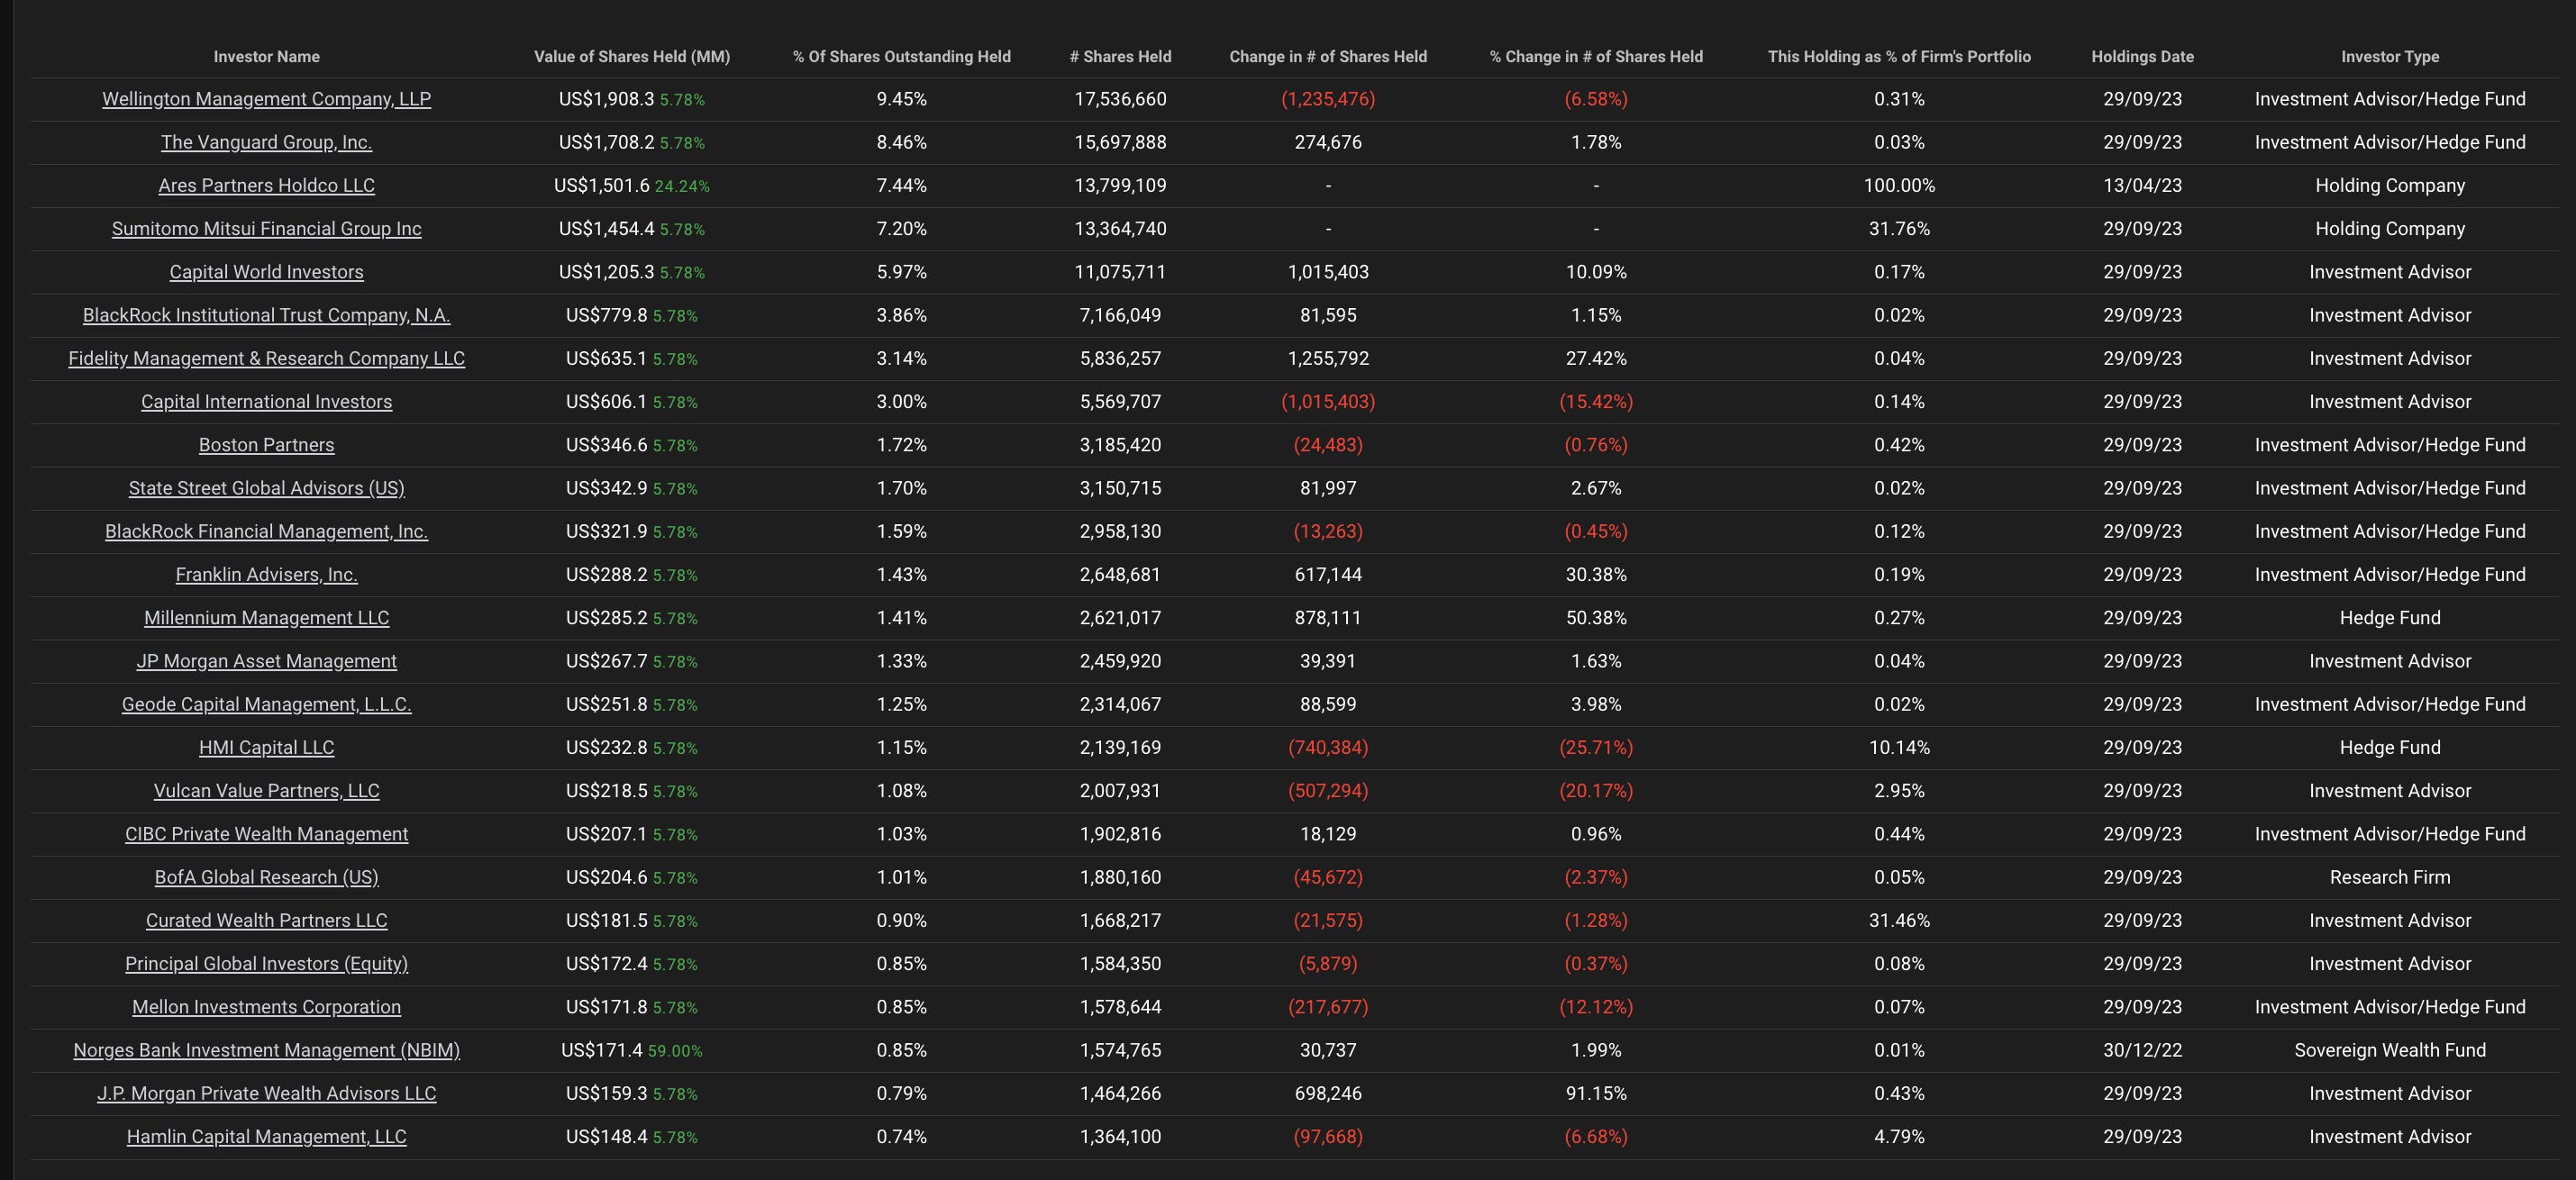
Task: Select the (1,235,476) share change cell
Action: coord(1328,99)
